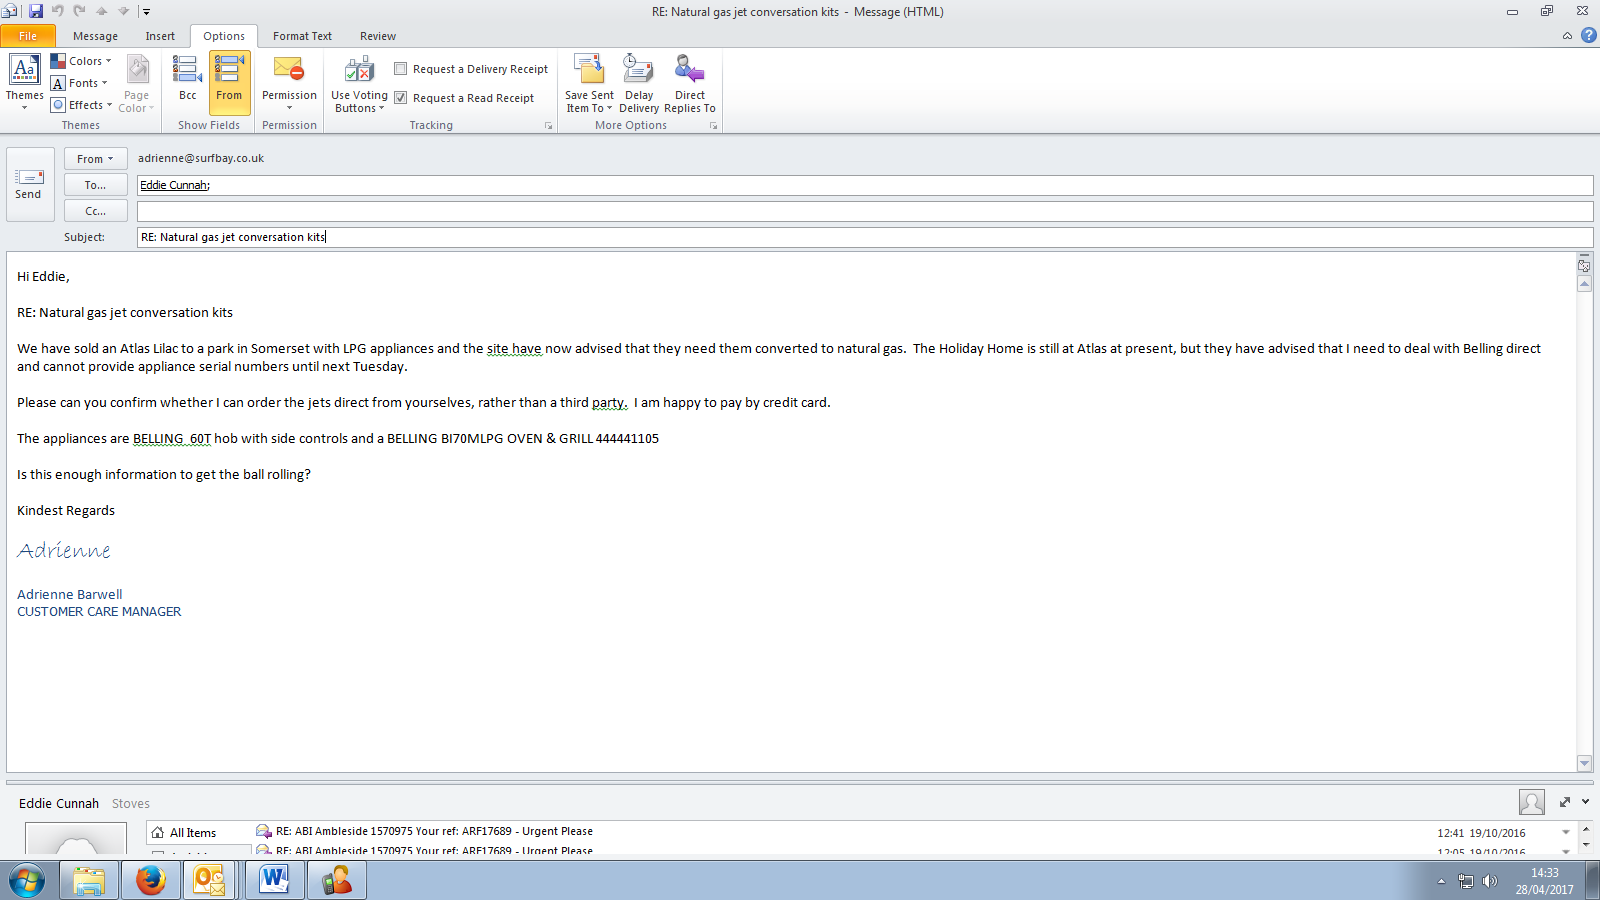Image resolution: width=1600 pixels, height=900 pixels.
Task: Open Outlook Help
Action: pyautogui.click(x=1588, y=35)
